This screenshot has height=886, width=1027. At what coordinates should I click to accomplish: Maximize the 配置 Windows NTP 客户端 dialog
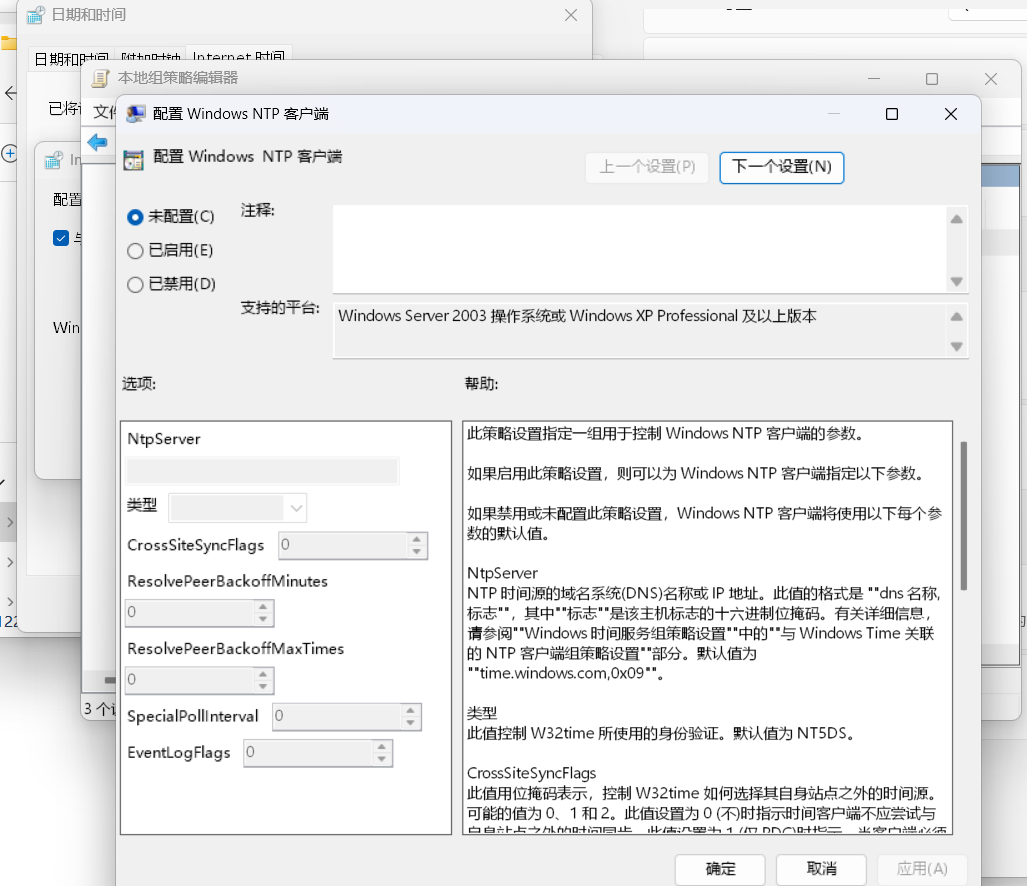[x=891, y=114]
